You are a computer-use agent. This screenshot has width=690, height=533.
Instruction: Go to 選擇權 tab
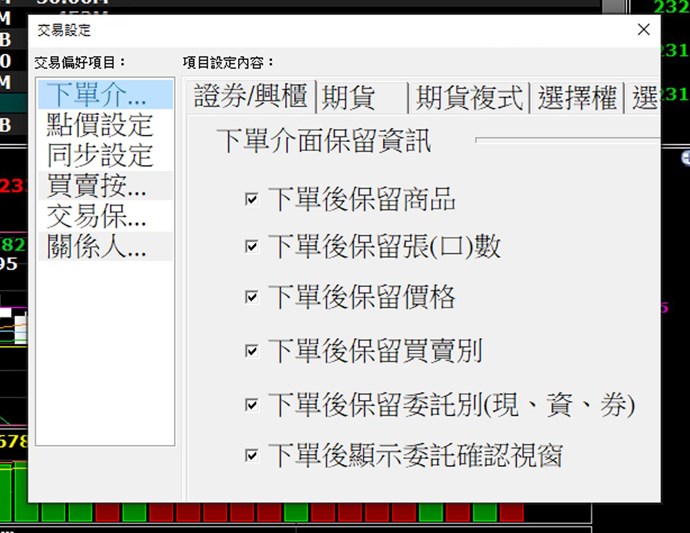click(577, 97)
